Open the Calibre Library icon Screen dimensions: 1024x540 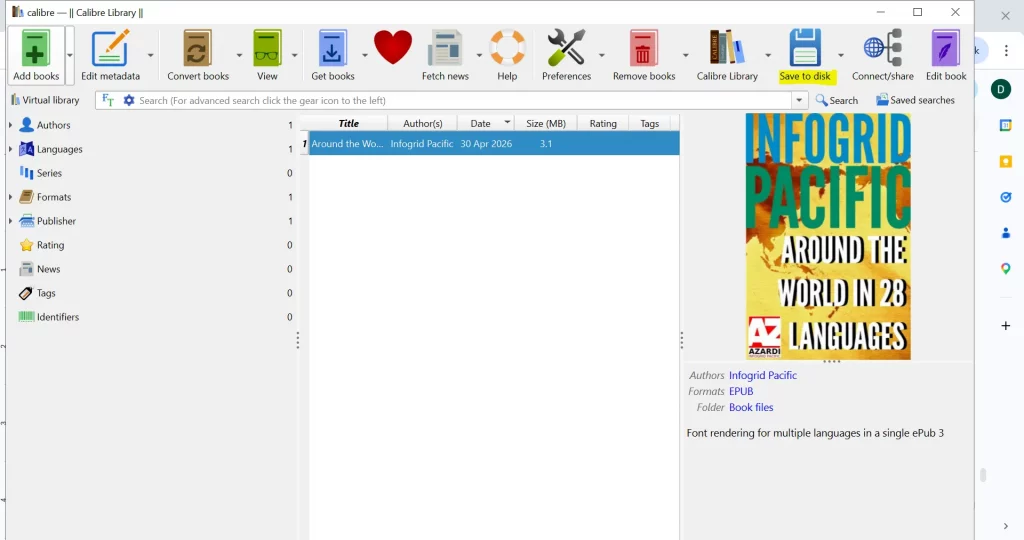726,48
